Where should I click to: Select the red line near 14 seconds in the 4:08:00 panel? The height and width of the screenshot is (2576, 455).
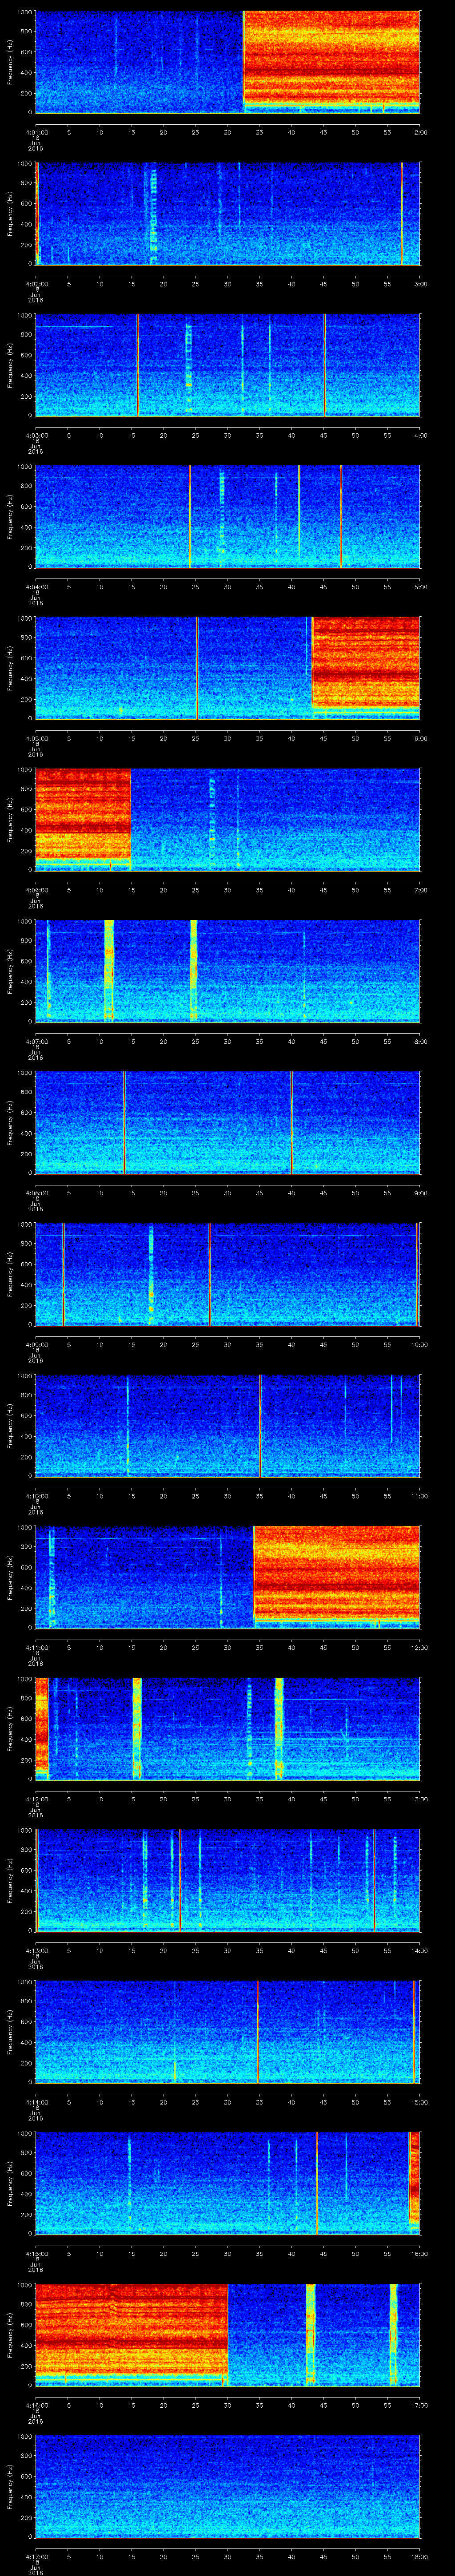coord(124,1122)
